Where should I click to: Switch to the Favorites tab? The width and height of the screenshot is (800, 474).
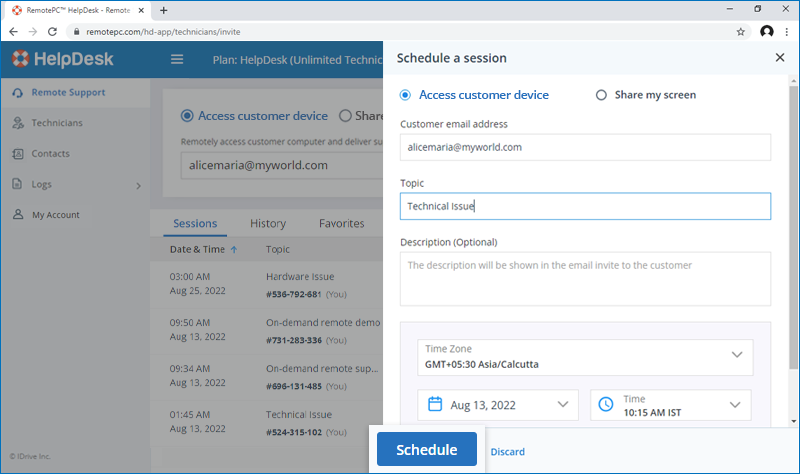[341, 224]
